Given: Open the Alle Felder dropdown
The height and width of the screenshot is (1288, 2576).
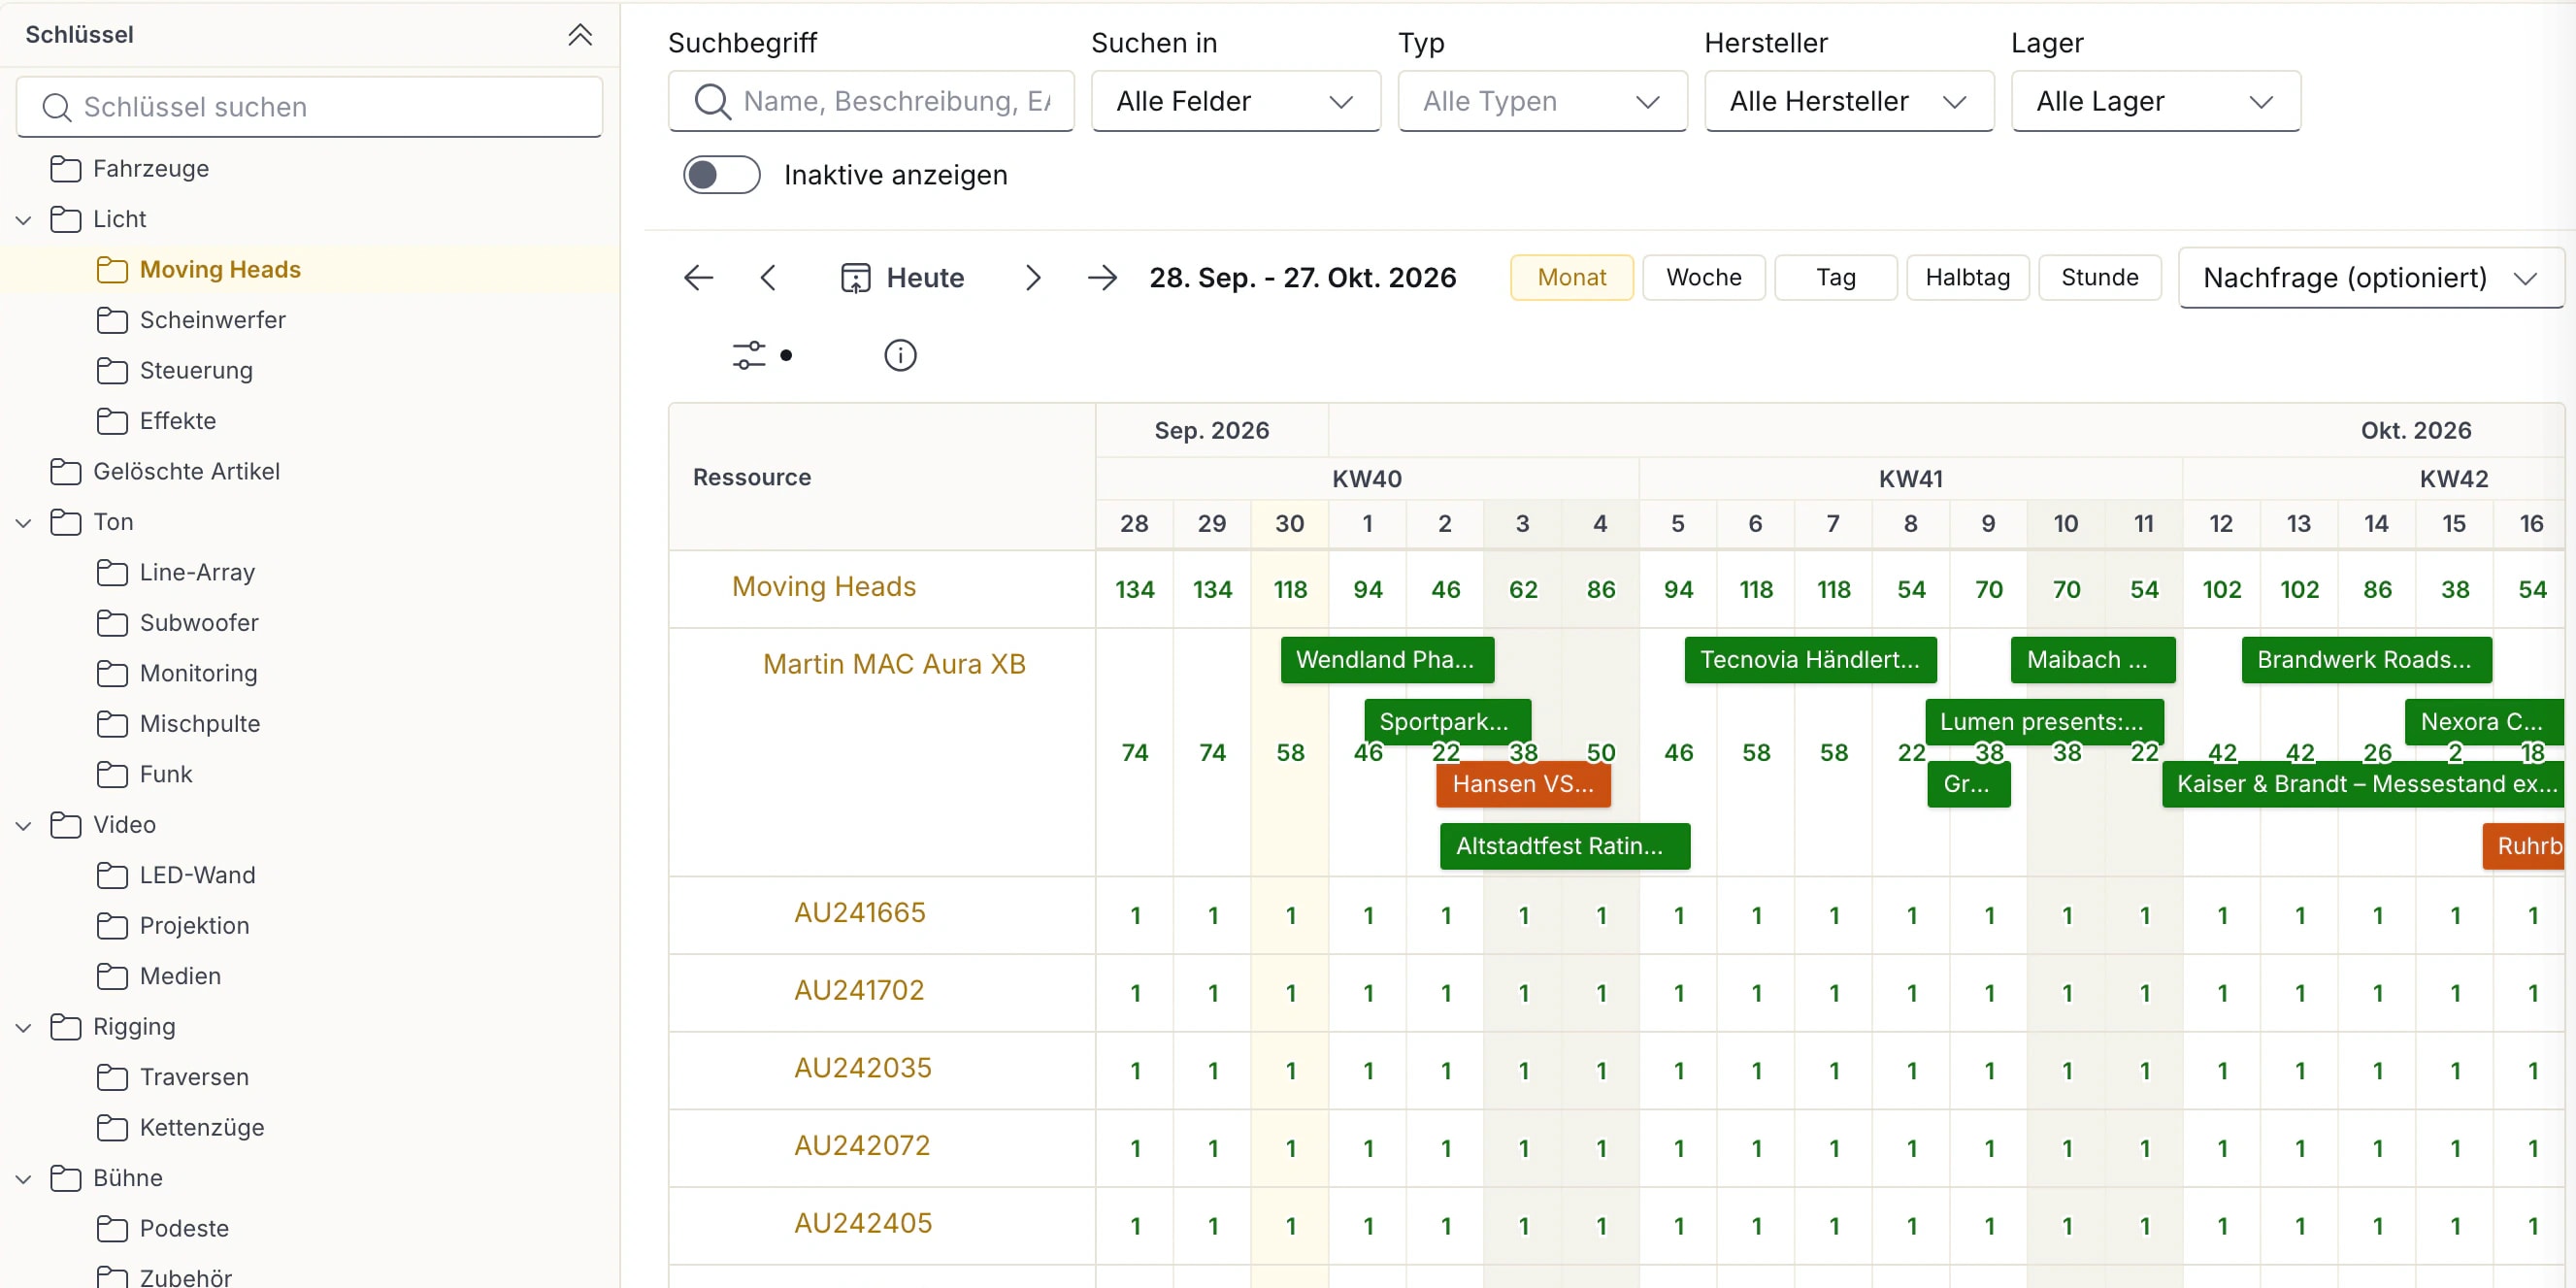Looking at the screenshot, I should click(x=1235, y=101).
